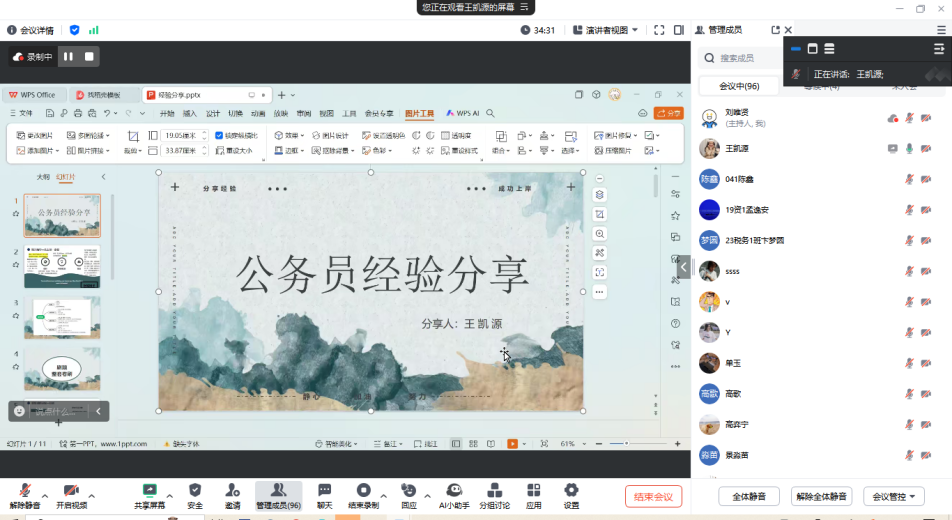Unmute microphone via 解除静音 button
This screenshot has width=952, height=520.
(x=25, y=490)
